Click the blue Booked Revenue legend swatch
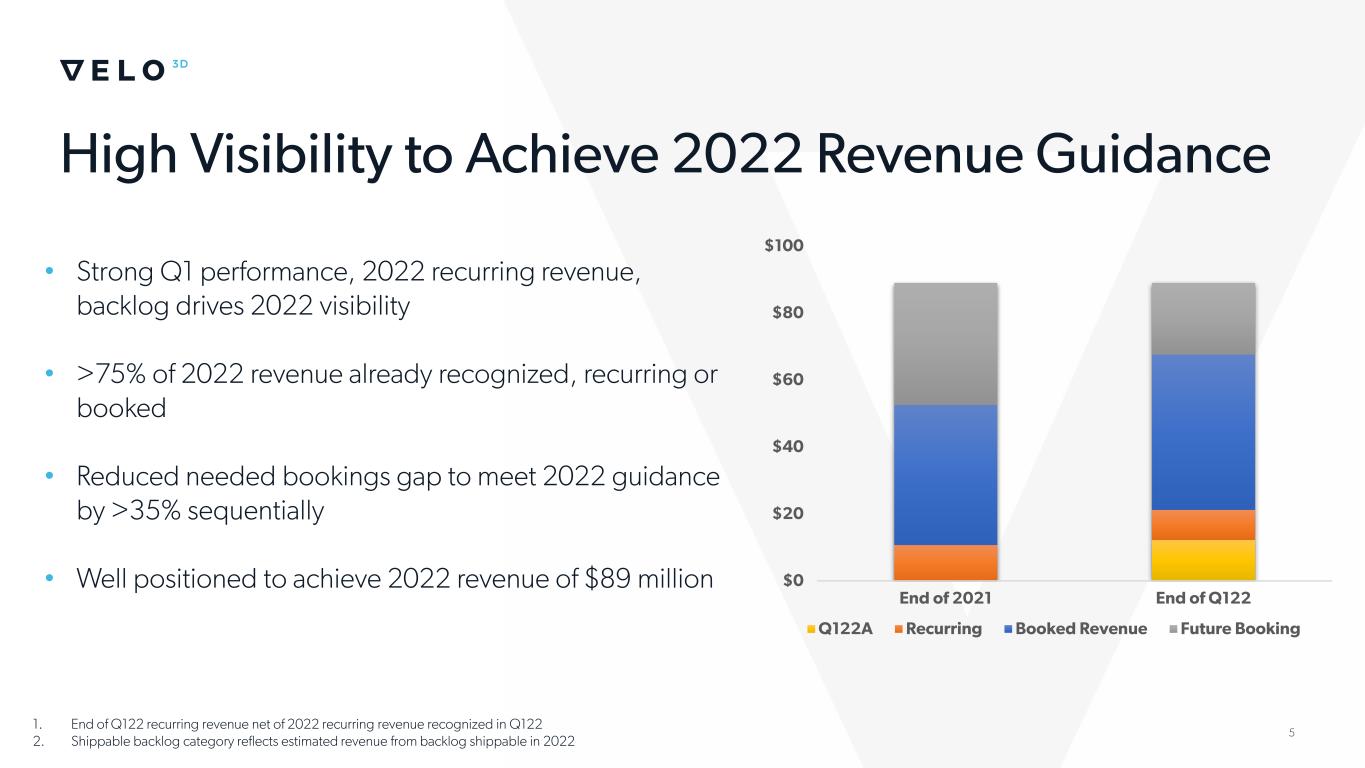Image resolution: width=1365 pixels, height=768 pixels. (1008, 629)
